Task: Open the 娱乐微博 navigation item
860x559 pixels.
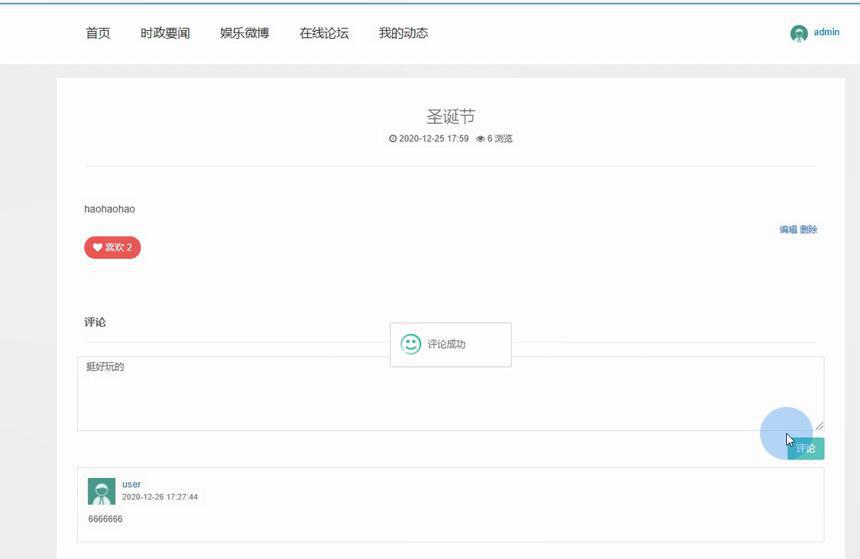Action: pos(245,33)
